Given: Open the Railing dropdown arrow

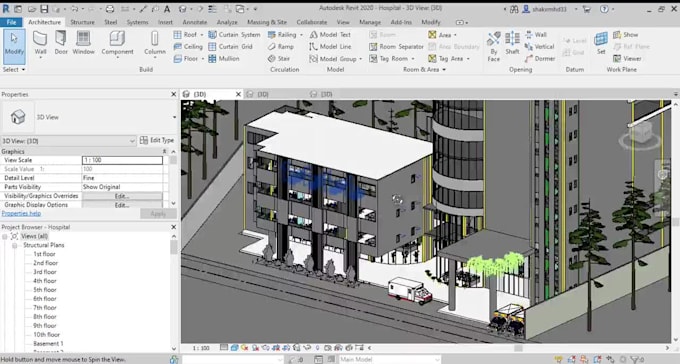Looking at the screenshot, I should (301, 35).
